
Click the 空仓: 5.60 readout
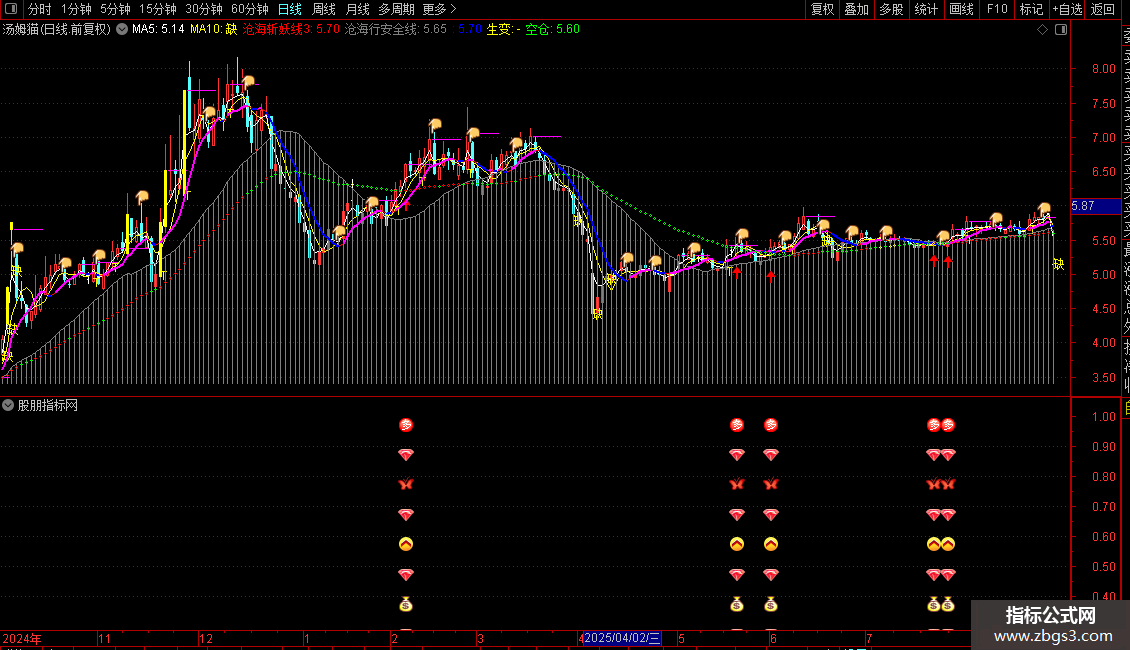click(552, 30)
